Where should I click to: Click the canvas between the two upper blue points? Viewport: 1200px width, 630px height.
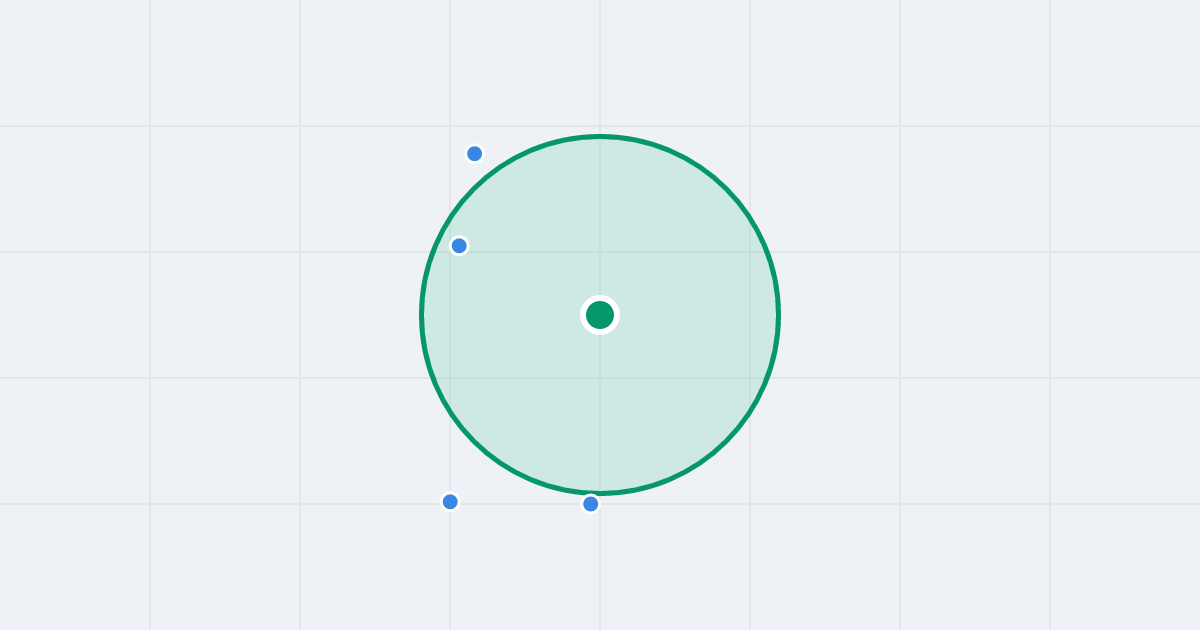[467, 200]
